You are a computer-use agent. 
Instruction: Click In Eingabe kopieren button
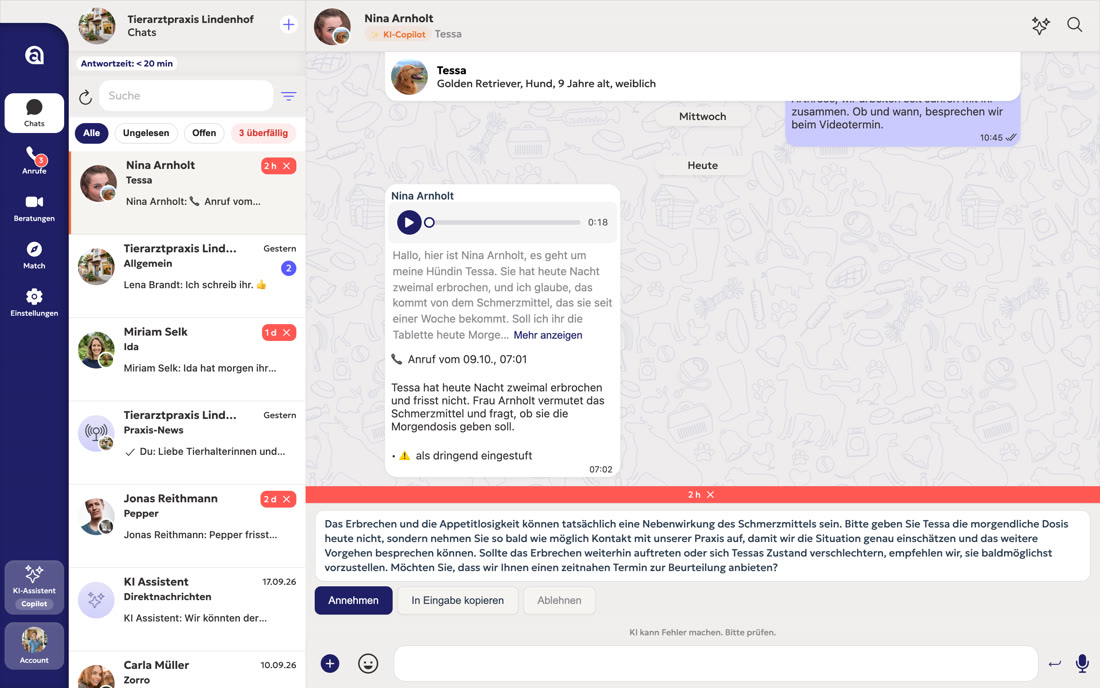pos(457,600)
